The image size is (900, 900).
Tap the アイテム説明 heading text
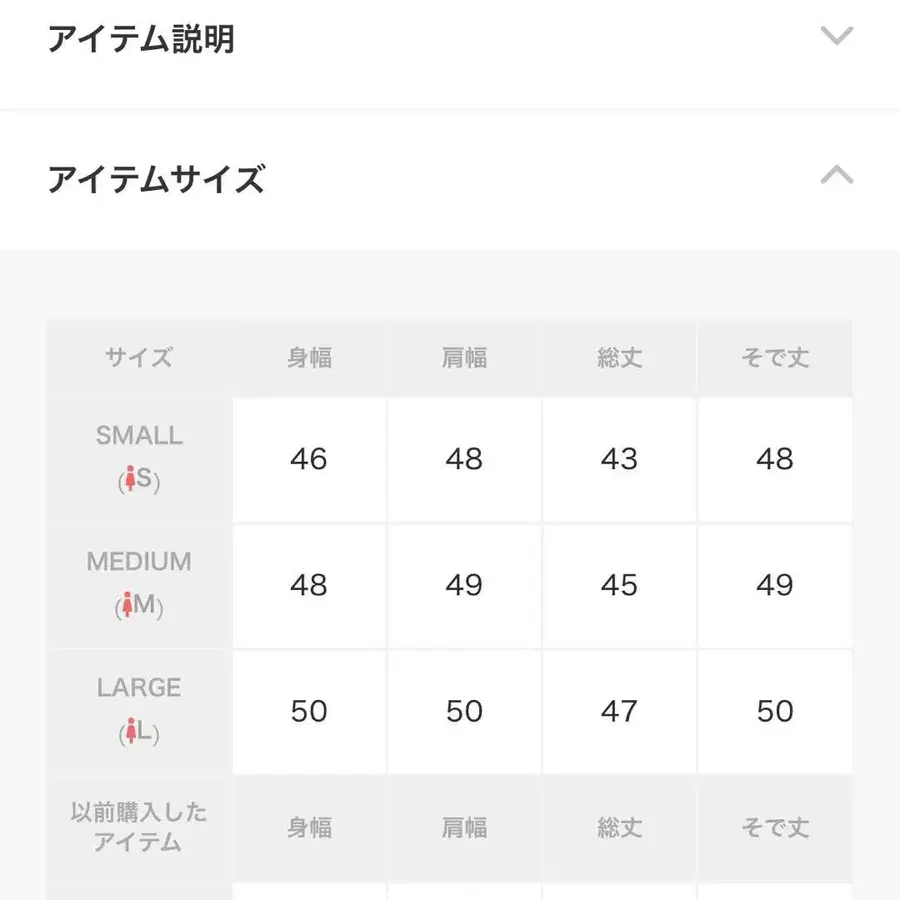tap(141, 40)
